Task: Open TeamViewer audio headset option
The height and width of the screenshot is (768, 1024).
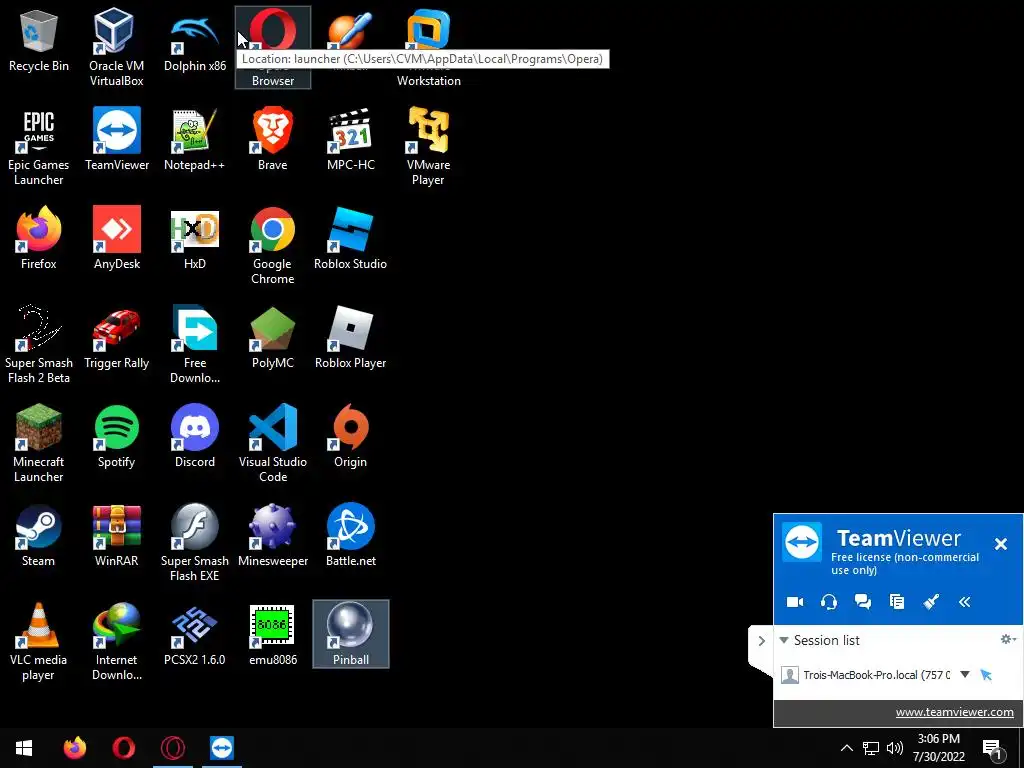Action: [x=829, y=602]
